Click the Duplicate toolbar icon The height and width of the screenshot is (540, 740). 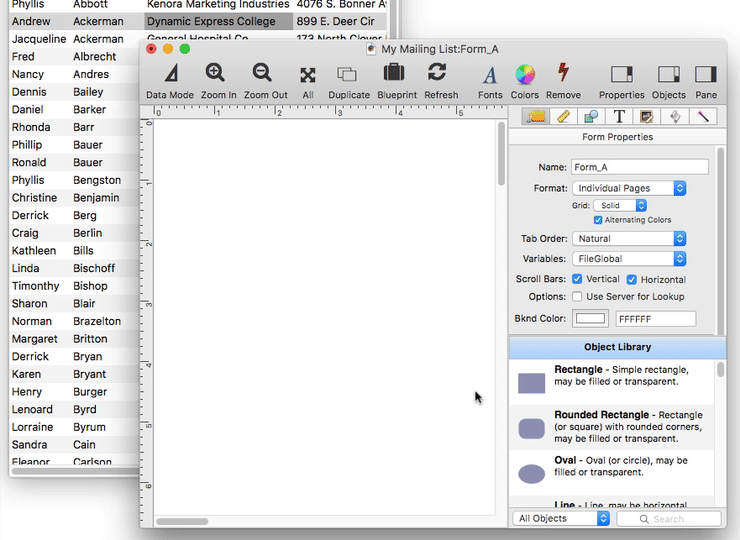click(347, 74)
